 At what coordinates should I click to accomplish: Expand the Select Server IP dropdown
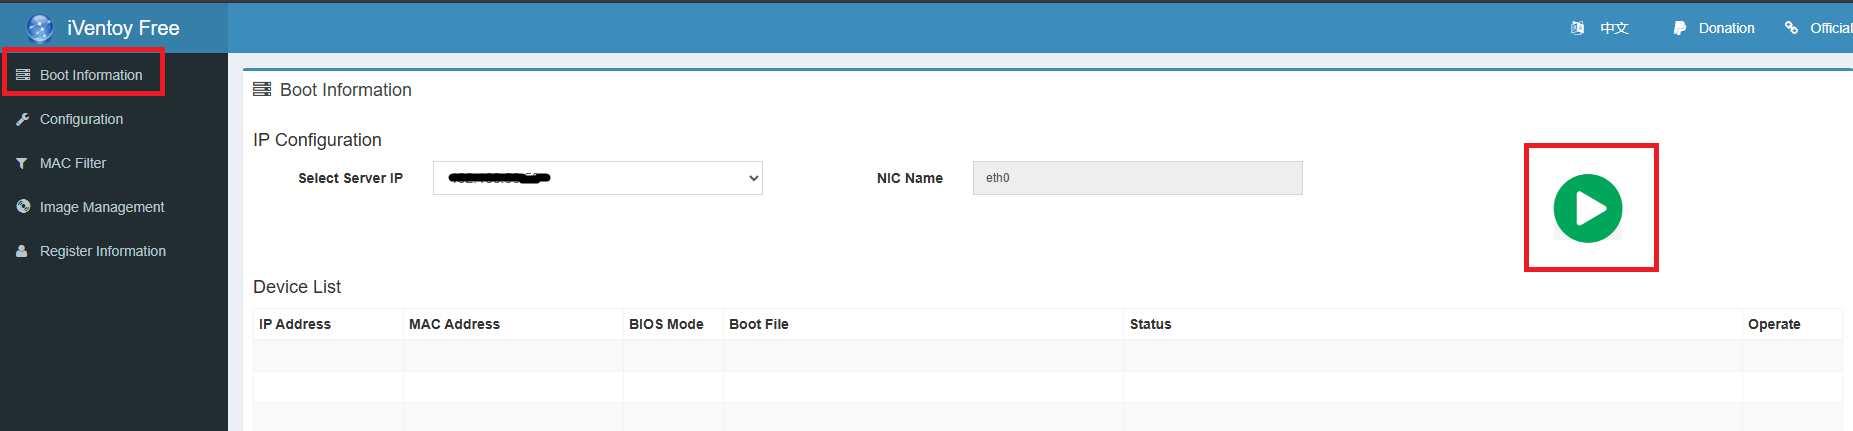coord(597,178)
